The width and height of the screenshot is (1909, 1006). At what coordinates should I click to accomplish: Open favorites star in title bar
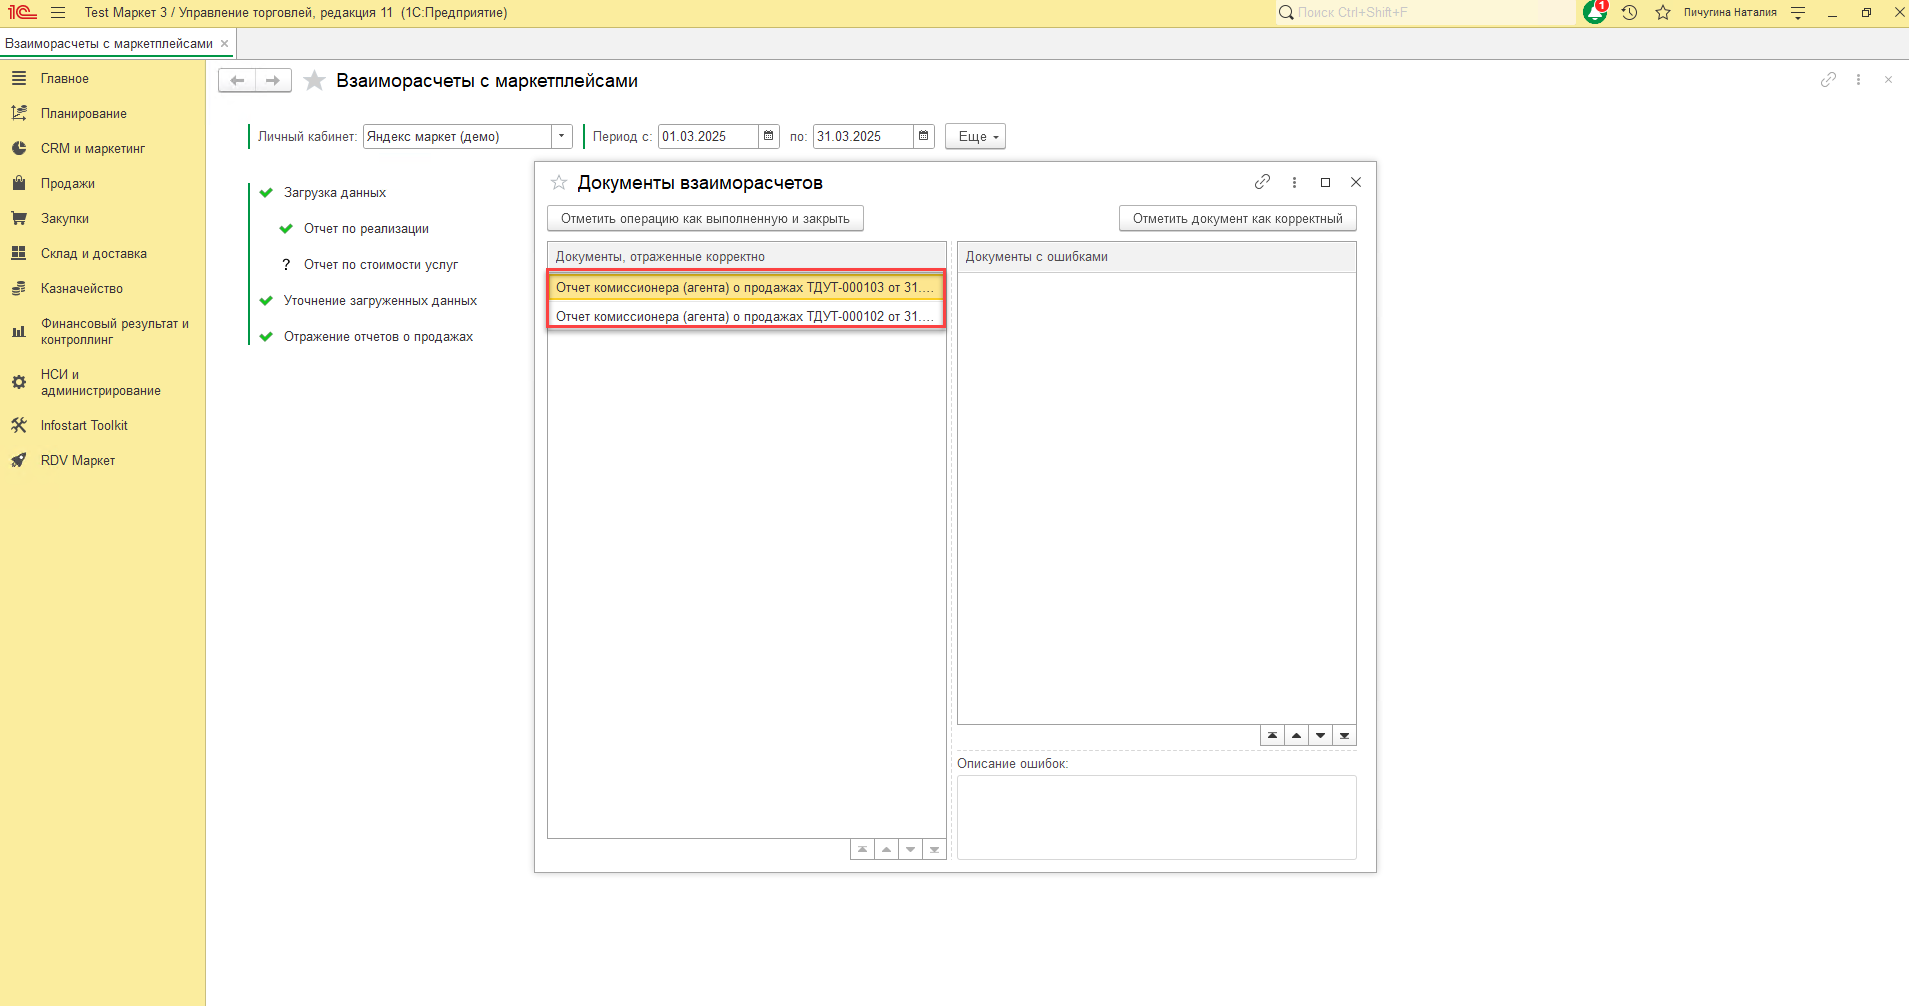(x=1663, y=13)
